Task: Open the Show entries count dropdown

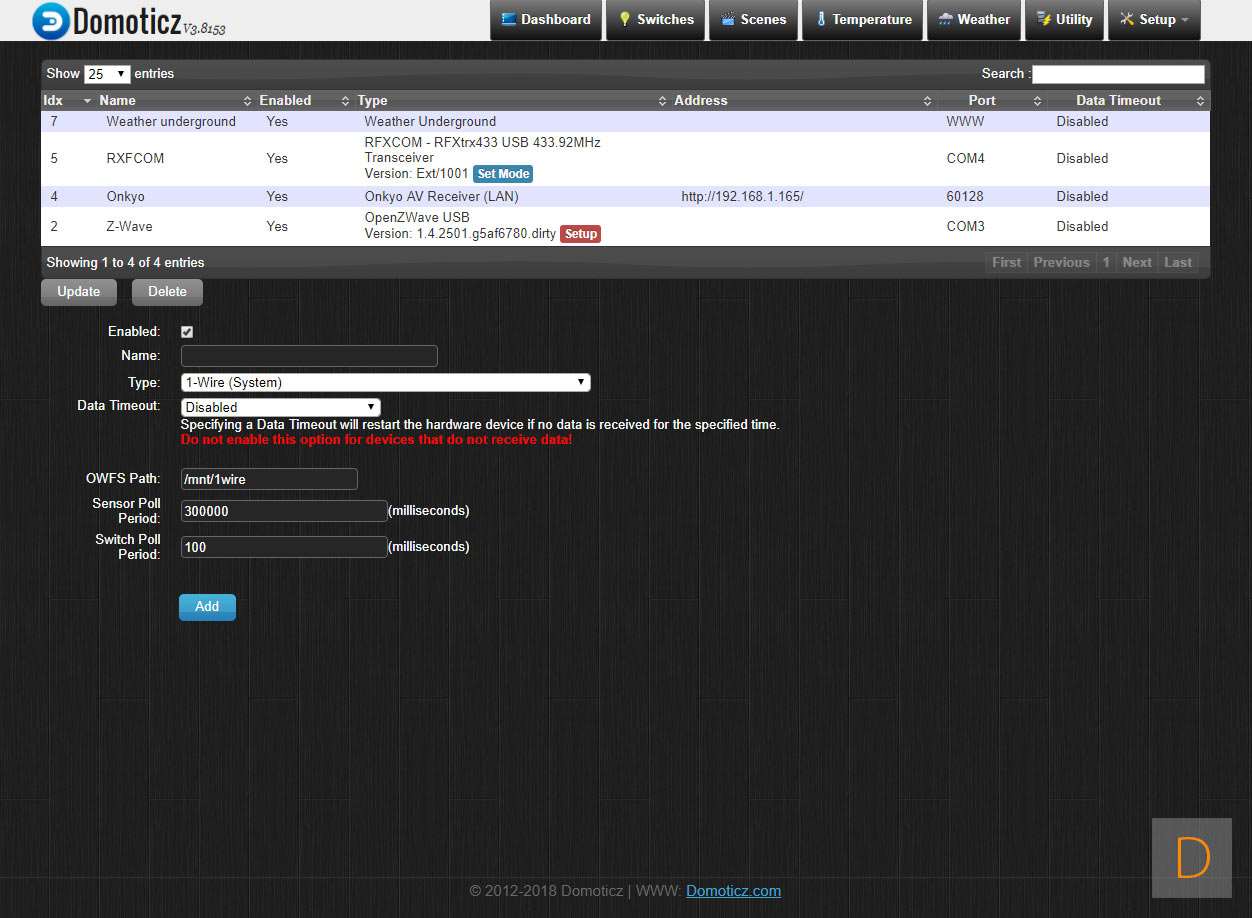Action: [x=107, y=74]
